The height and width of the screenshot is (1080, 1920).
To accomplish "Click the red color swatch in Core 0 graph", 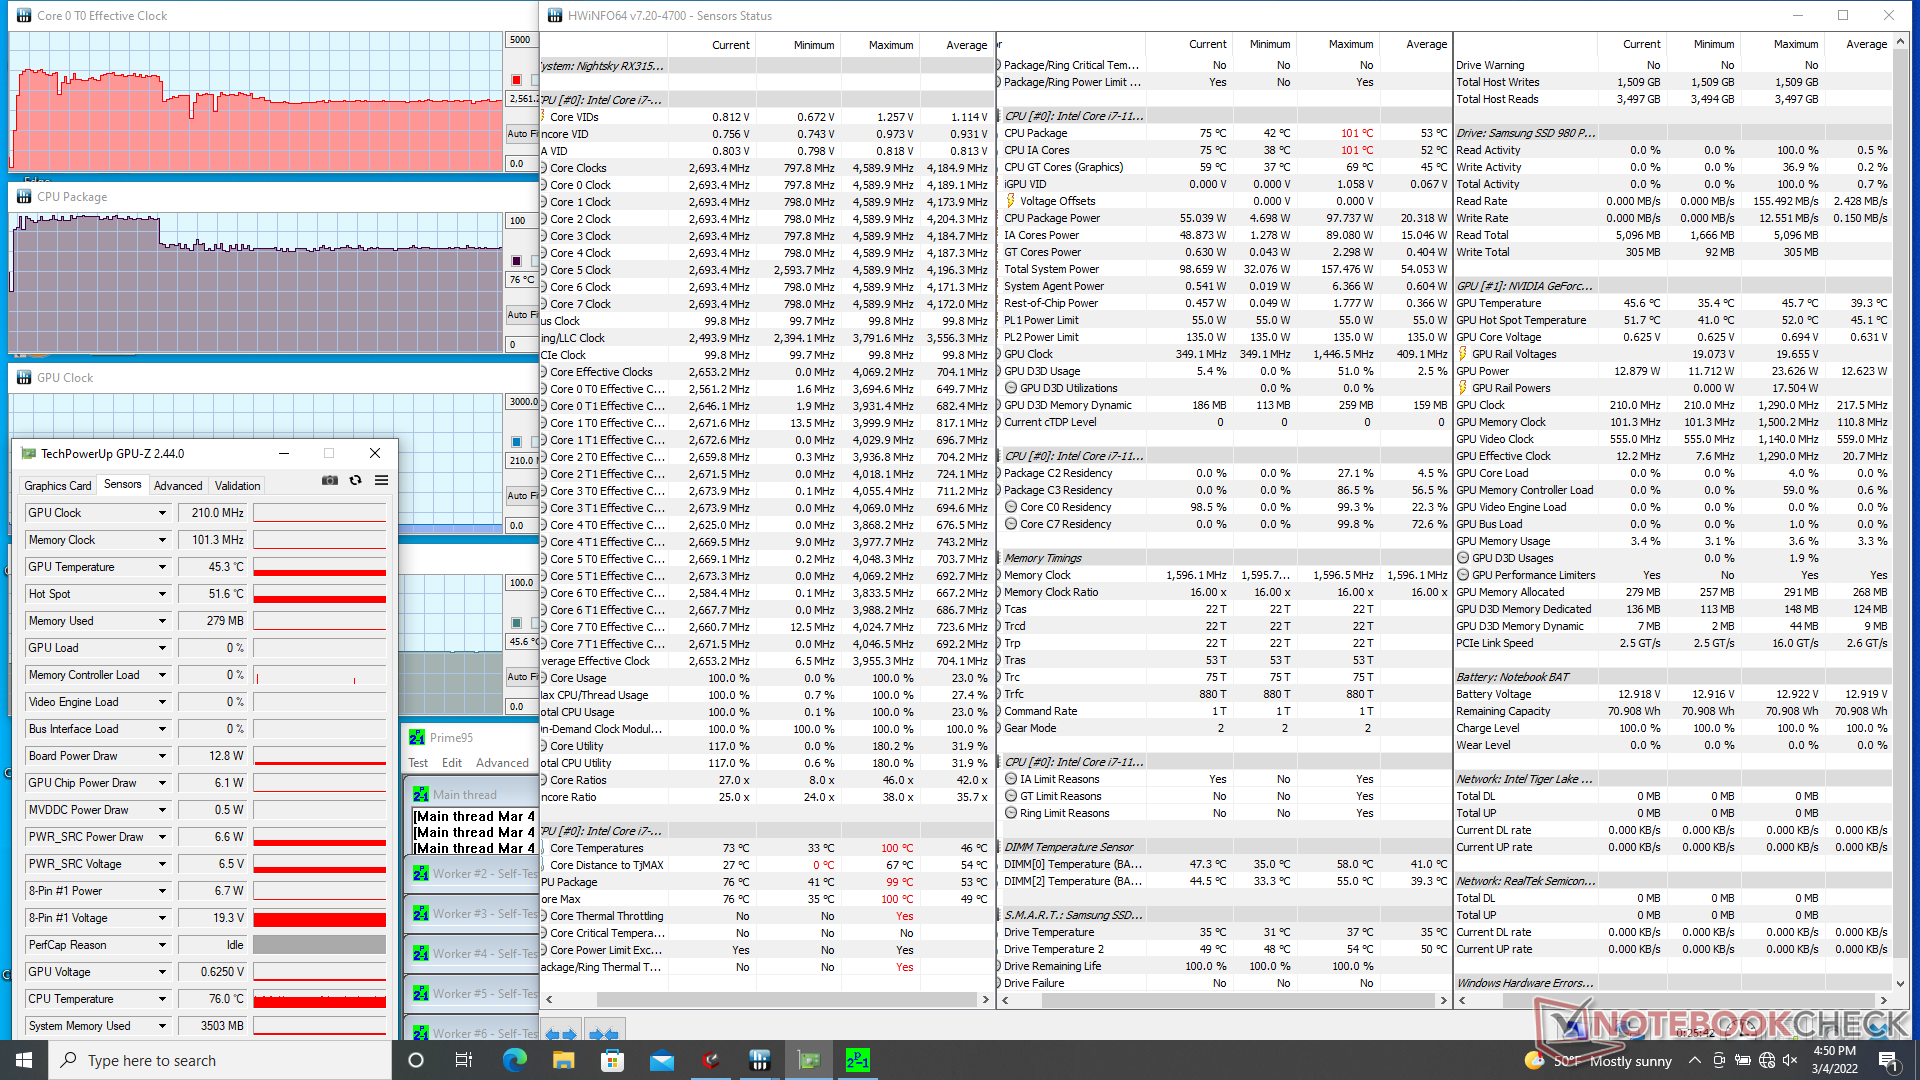I will [x=516, y=80].
